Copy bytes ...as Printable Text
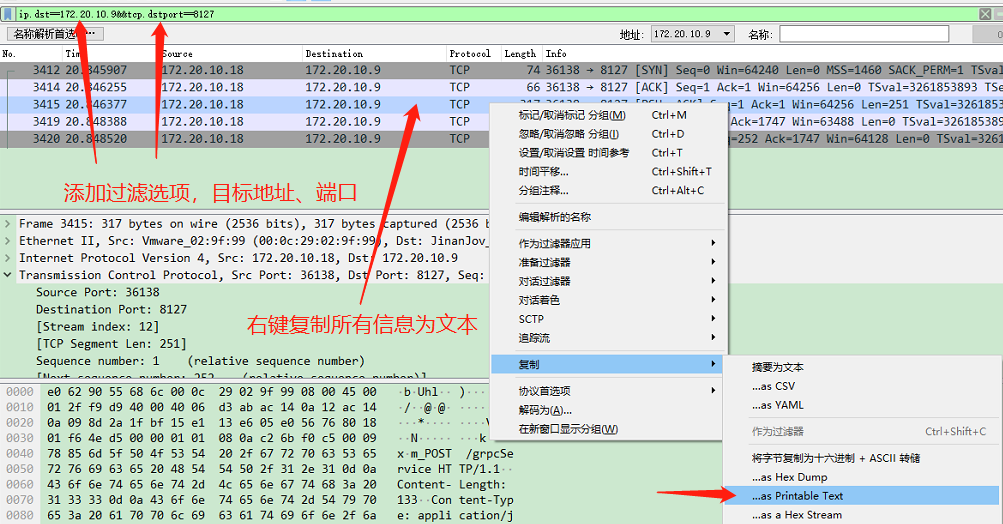1003x524 pixels. (862, 496)
